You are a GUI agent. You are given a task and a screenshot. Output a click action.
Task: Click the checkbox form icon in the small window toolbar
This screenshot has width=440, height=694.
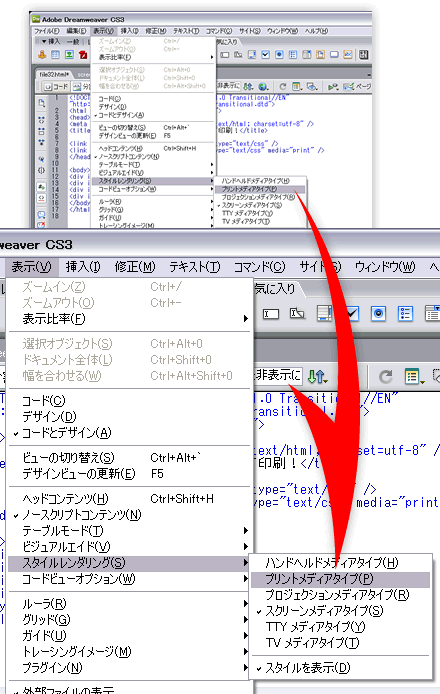265,54
